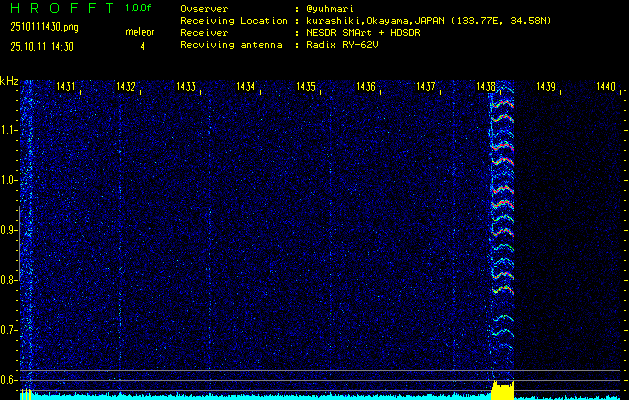This screenshot has height=400, width=629.
Task: Click the 1438 time marker
Action: click(487, 87)
